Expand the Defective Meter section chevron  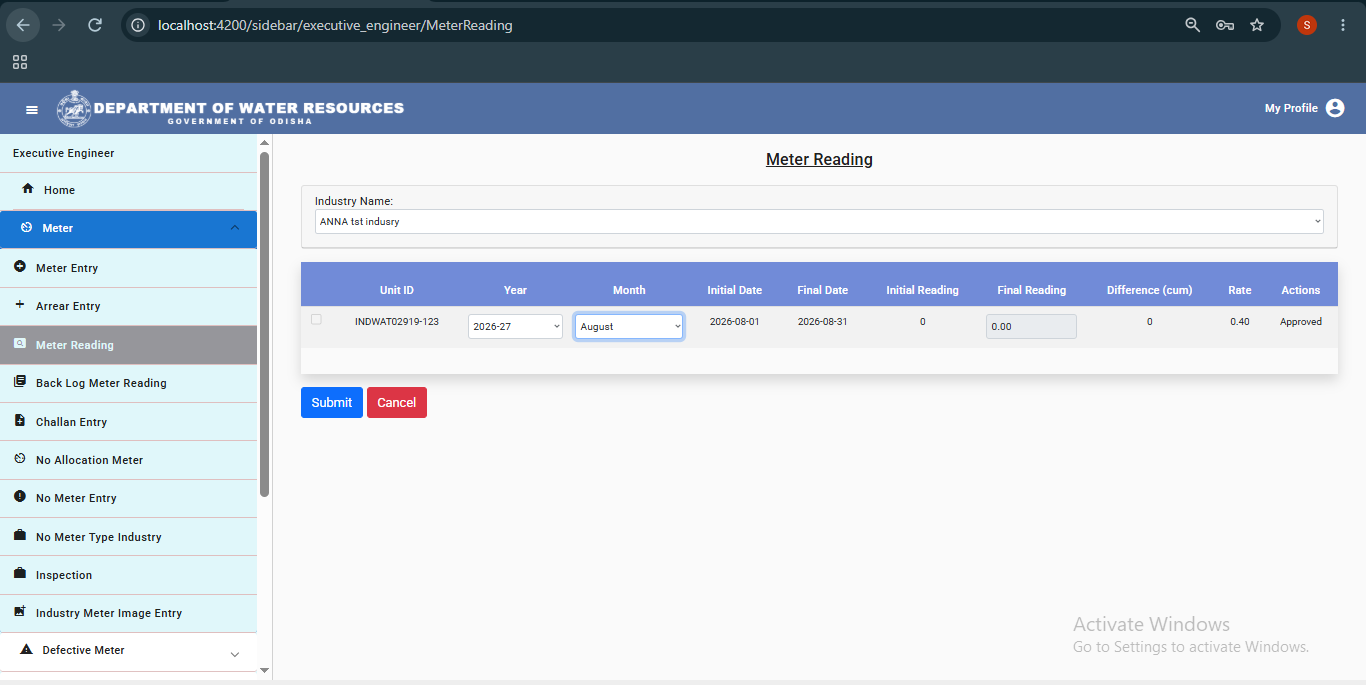(235, 654)
